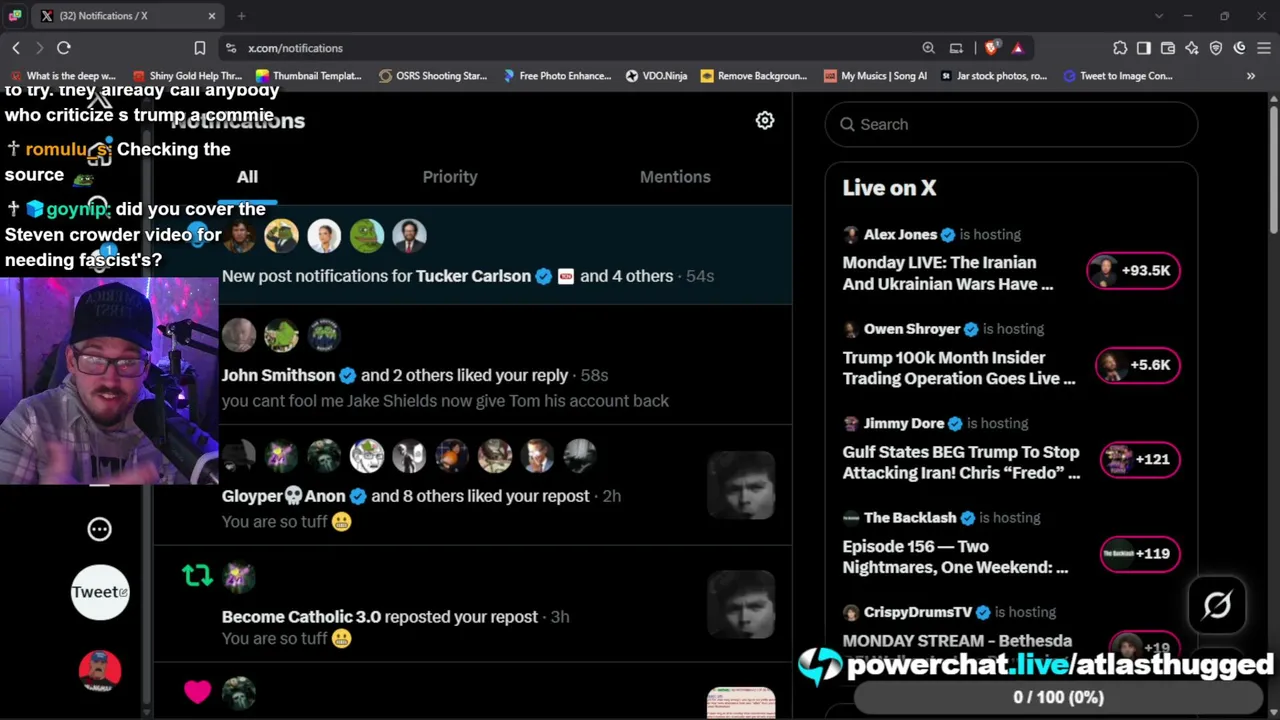The width and height of the screenshot is (1280, 720).
Task: Click the 0 / 100 powerchat progress bar
Action: click(x=1058, y=698)
